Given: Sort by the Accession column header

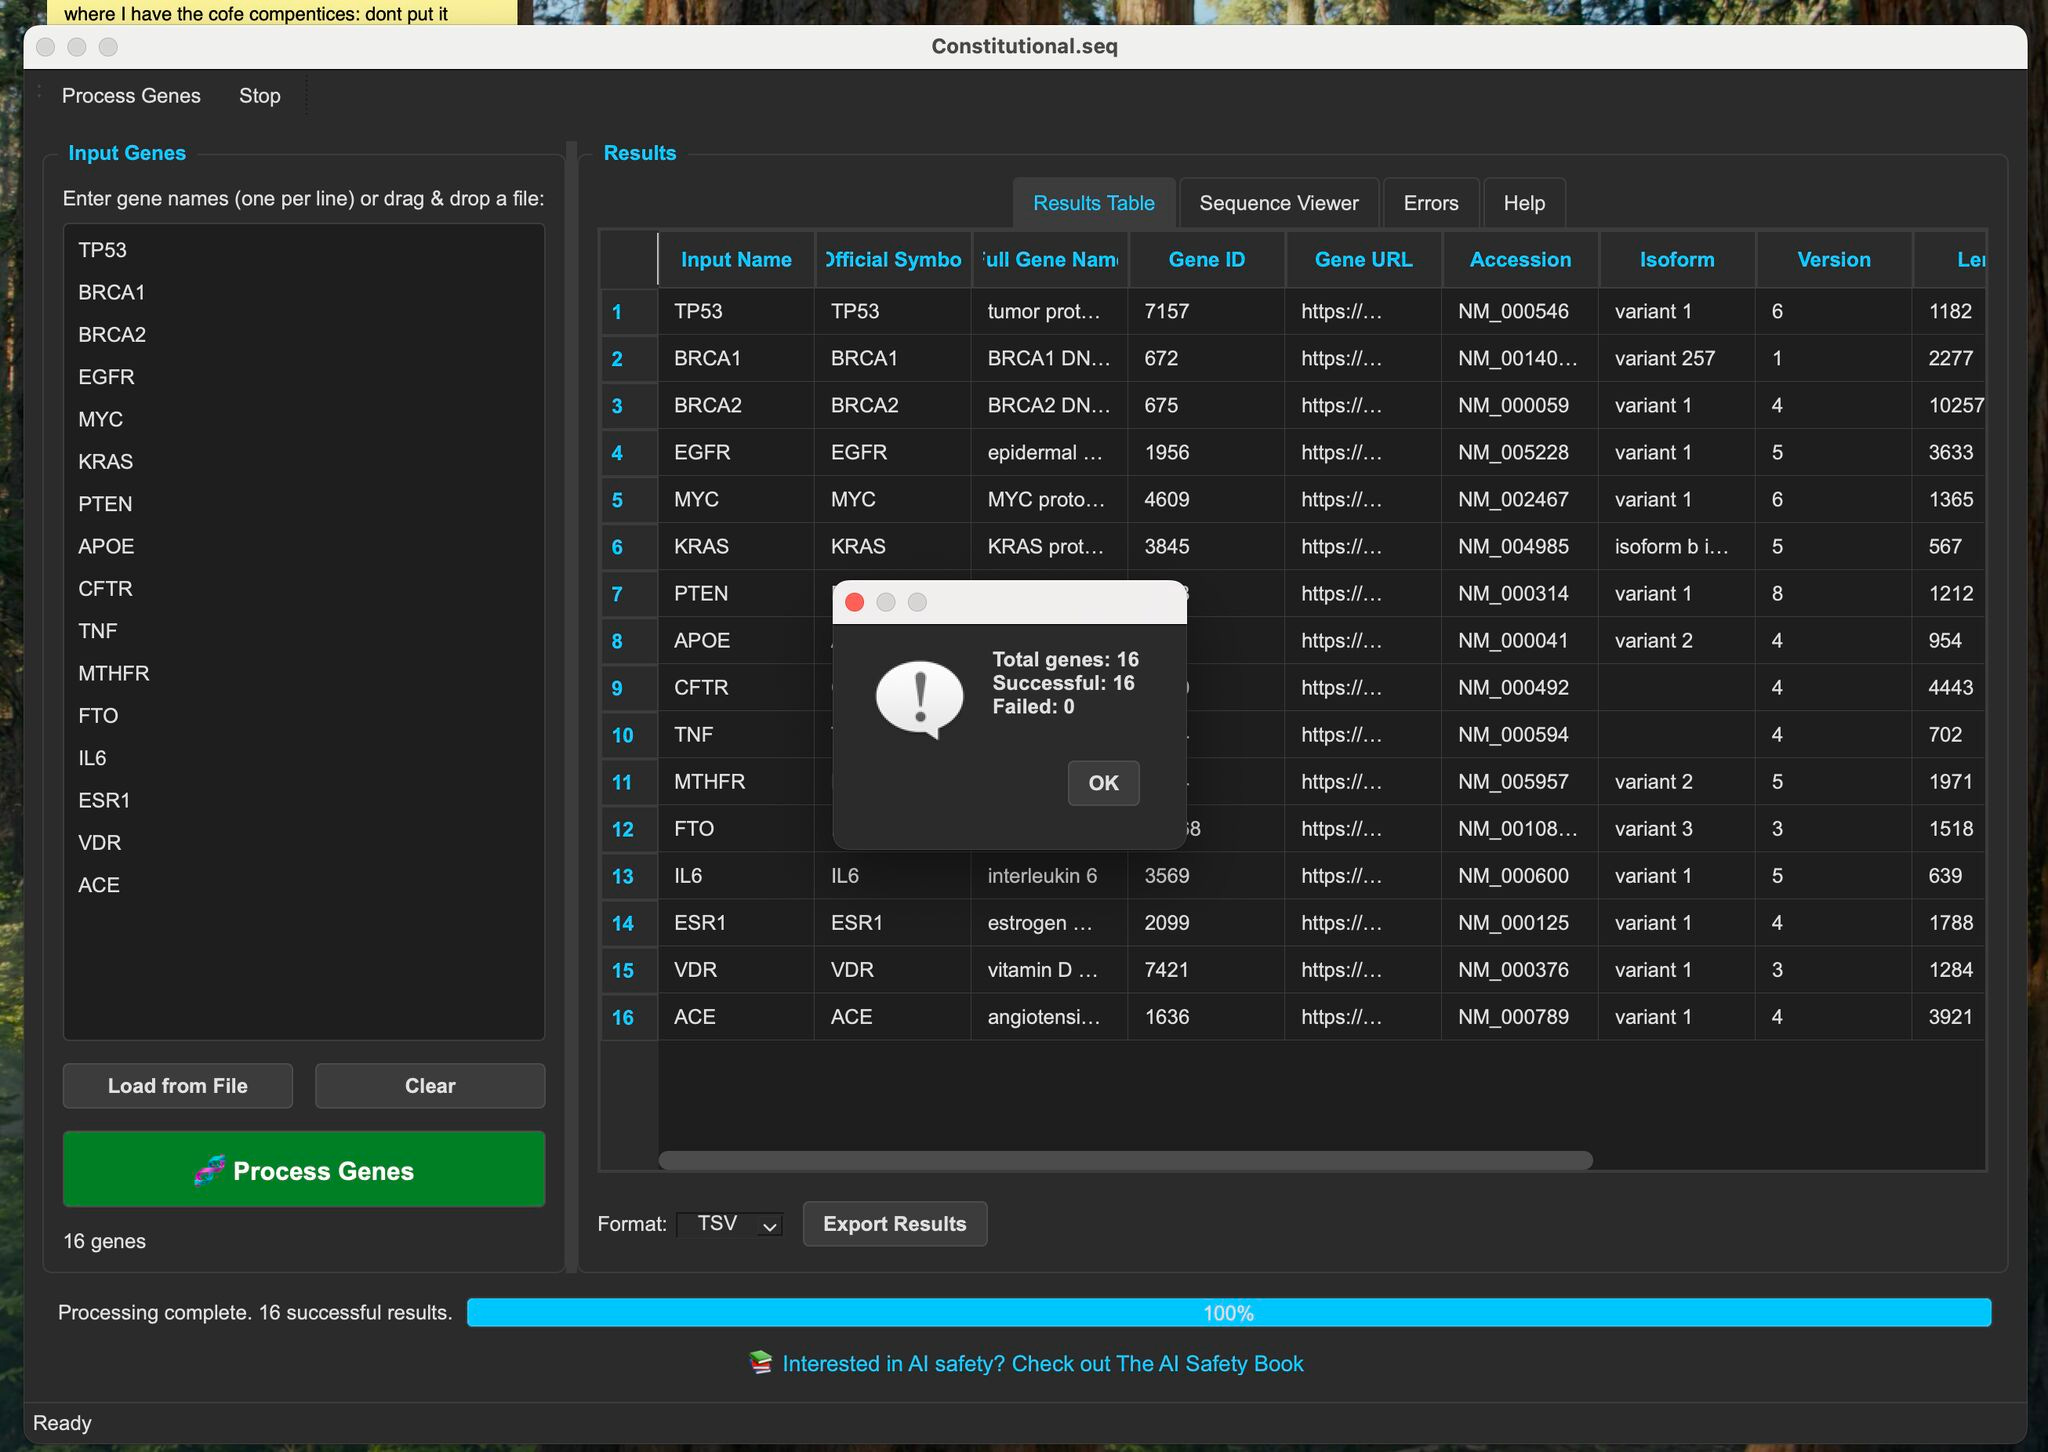Looking at the screenshot, I should click(1519, 260).
